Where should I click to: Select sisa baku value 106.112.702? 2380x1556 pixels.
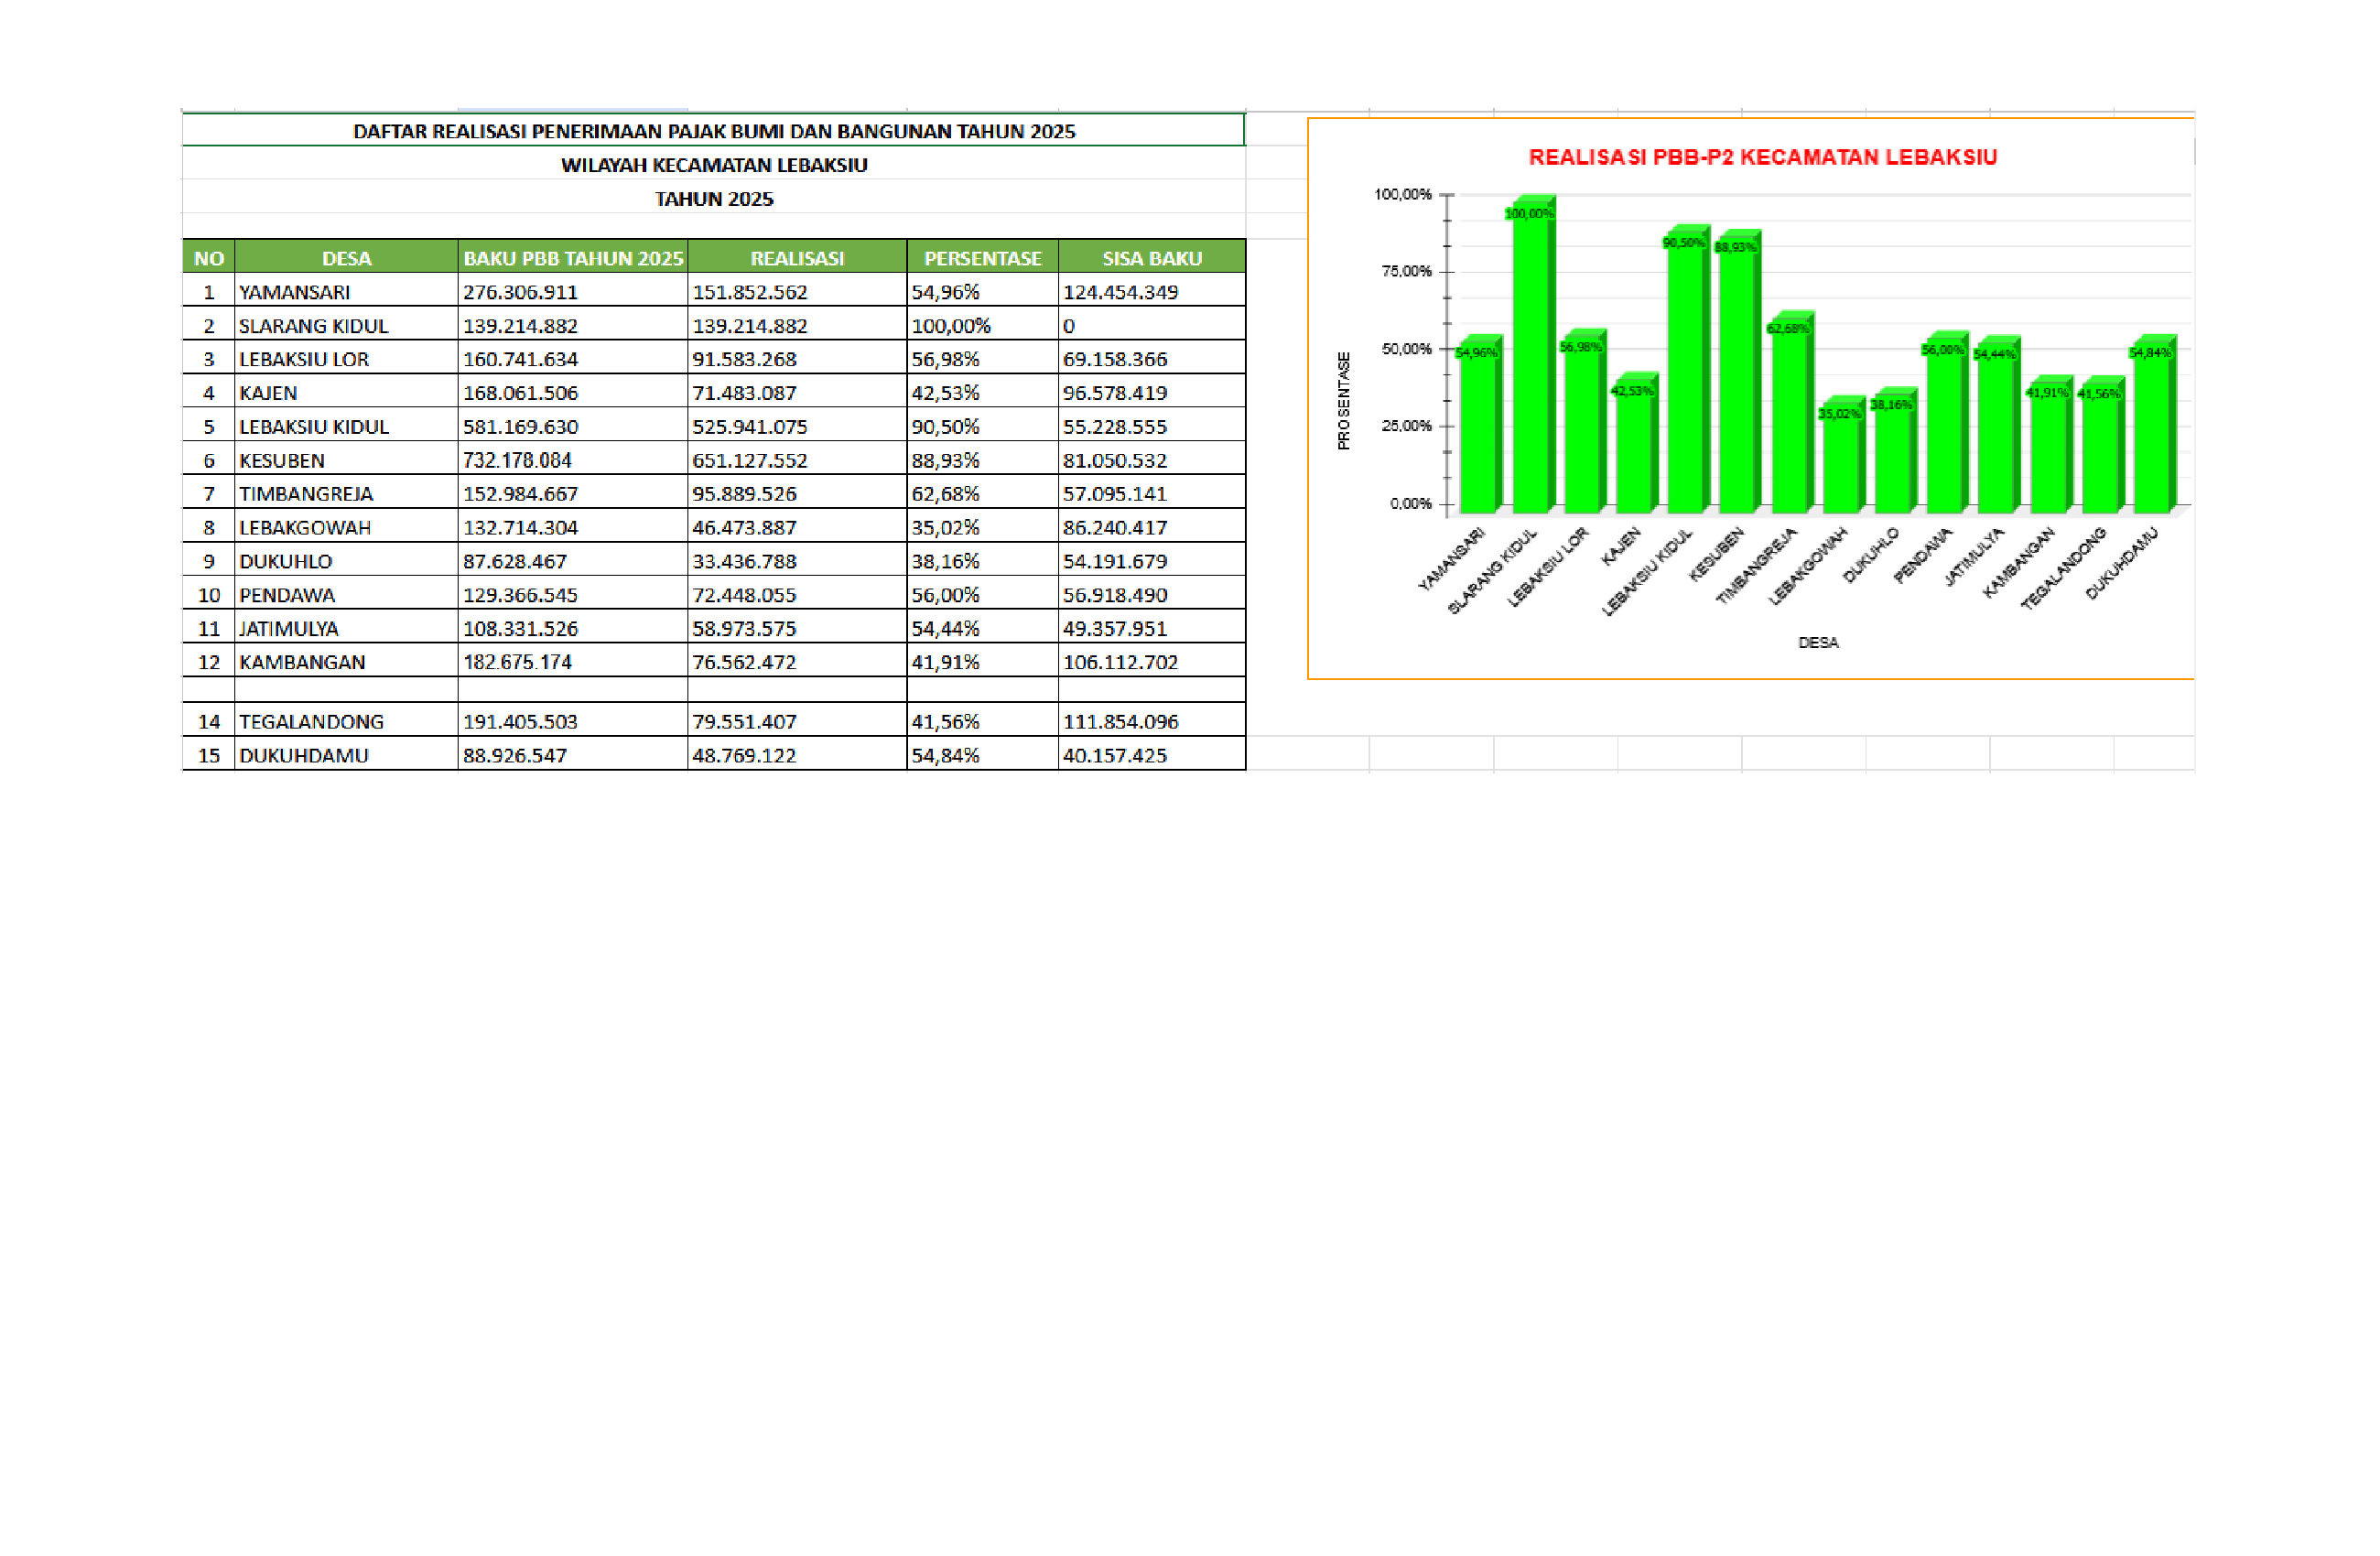click(1152, 661)
